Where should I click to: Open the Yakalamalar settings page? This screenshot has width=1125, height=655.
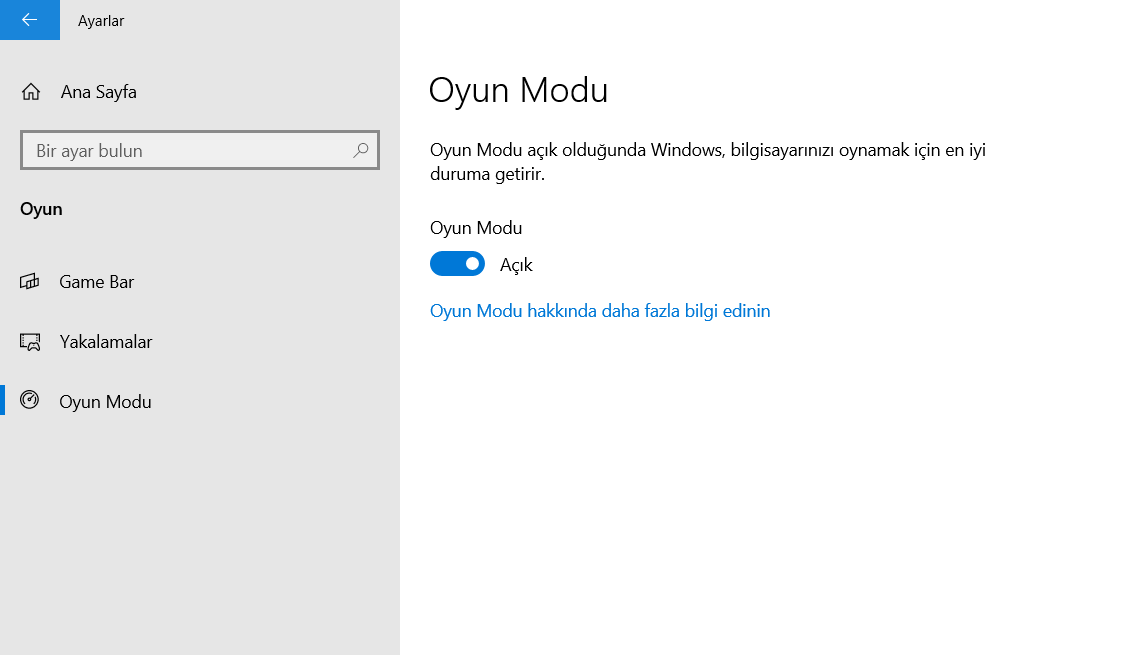click(x=105, y=342)
